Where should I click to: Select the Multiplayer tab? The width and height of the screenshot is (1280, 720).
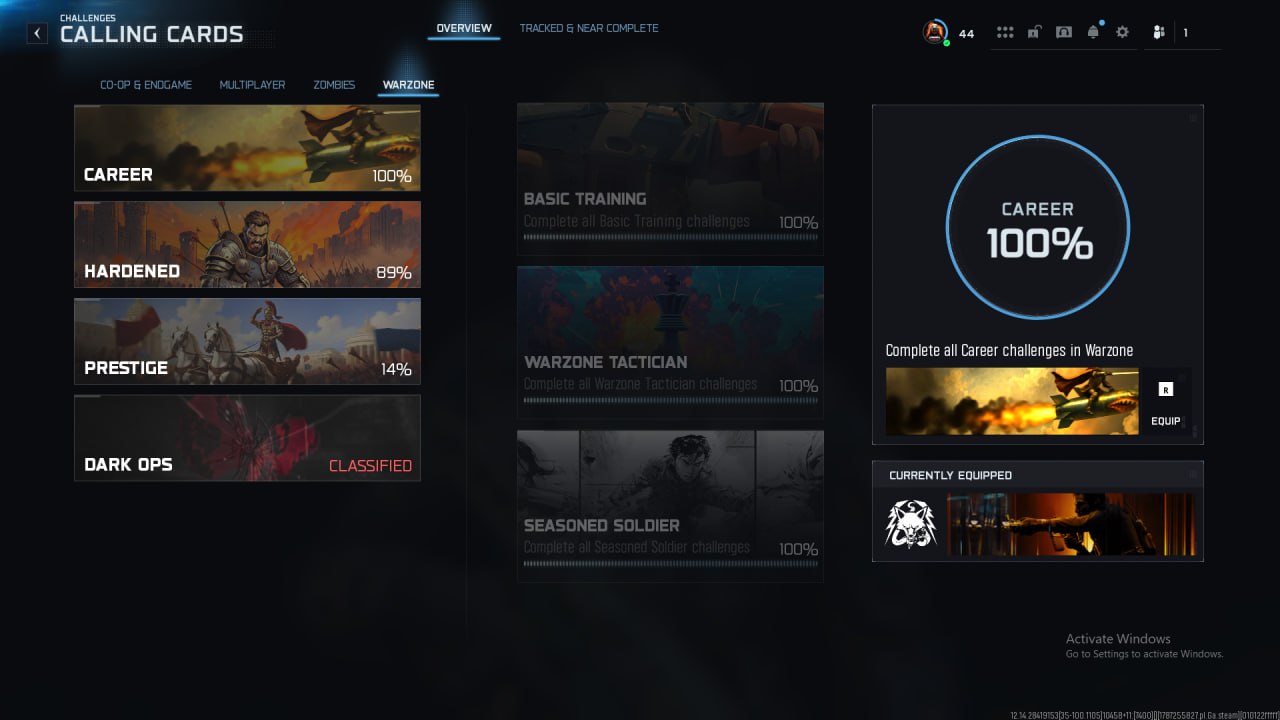(252, 85)
